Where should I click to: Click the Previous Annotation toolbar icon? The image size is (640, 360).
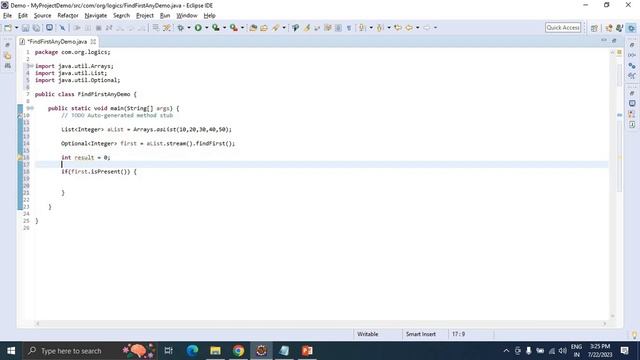click(380, 28)
